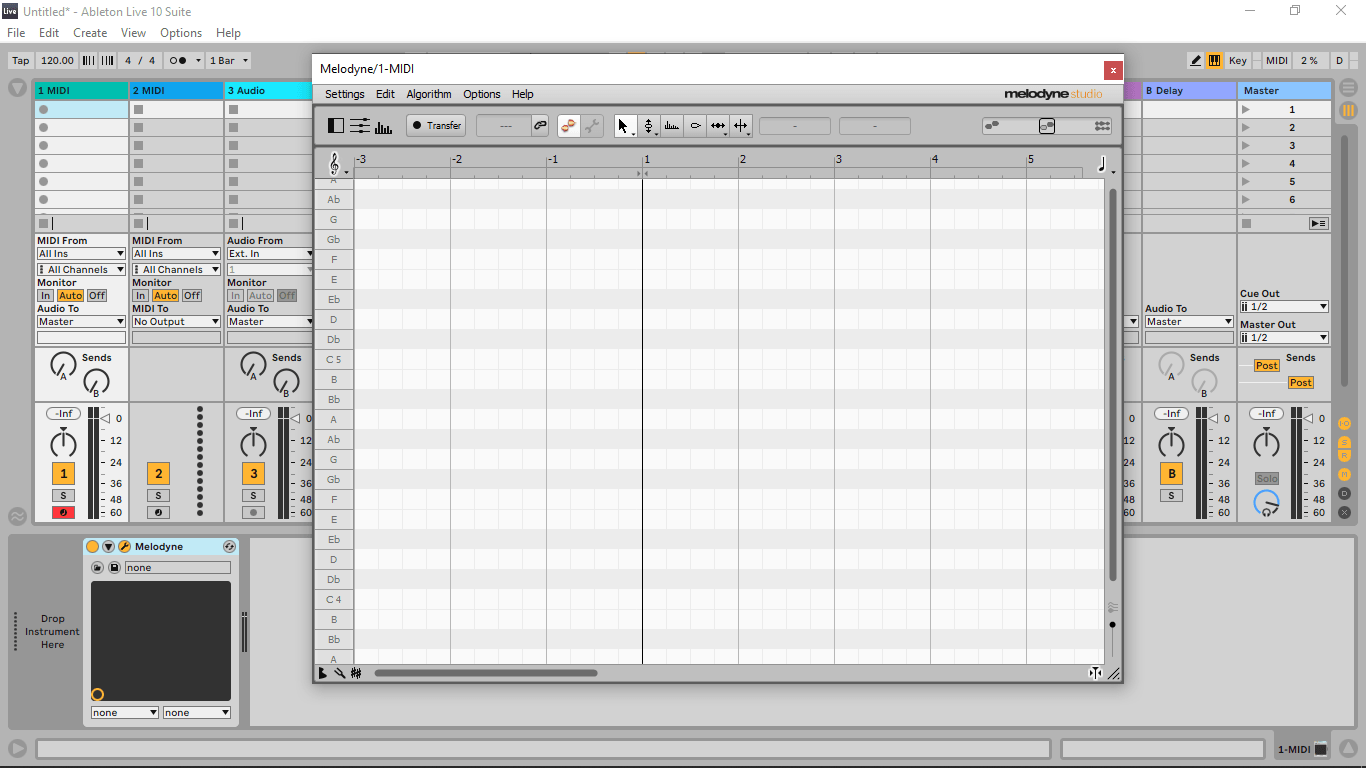Toggle Melodyne track pane icon
This screenshot has height=768, width=1366.
pyautogui.click(x=336, y=126)
